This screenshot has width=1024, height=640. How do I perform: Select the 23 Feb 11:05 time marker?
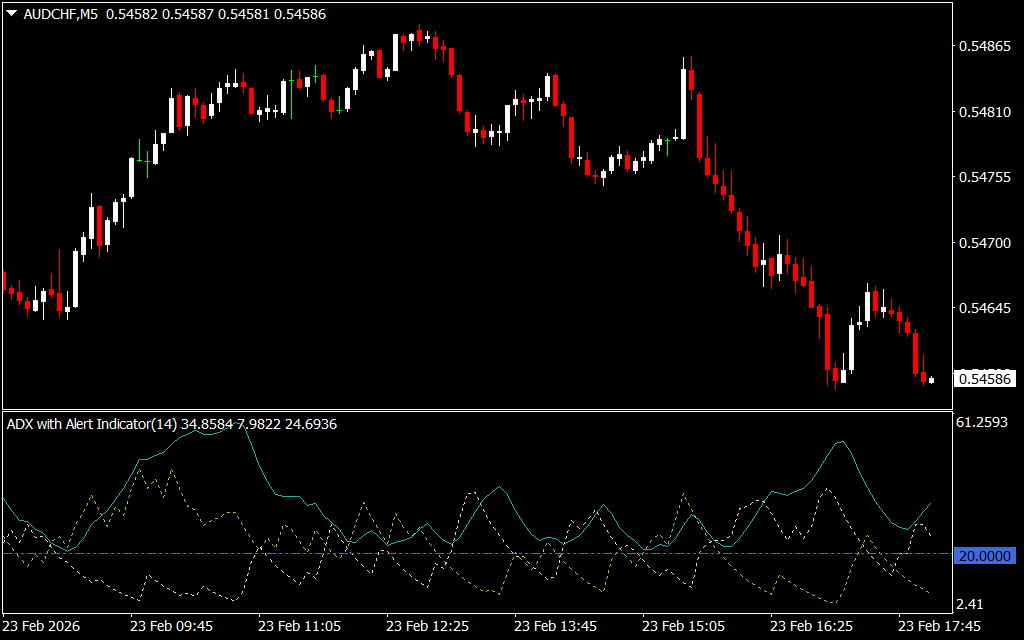(x=299, y=626)
